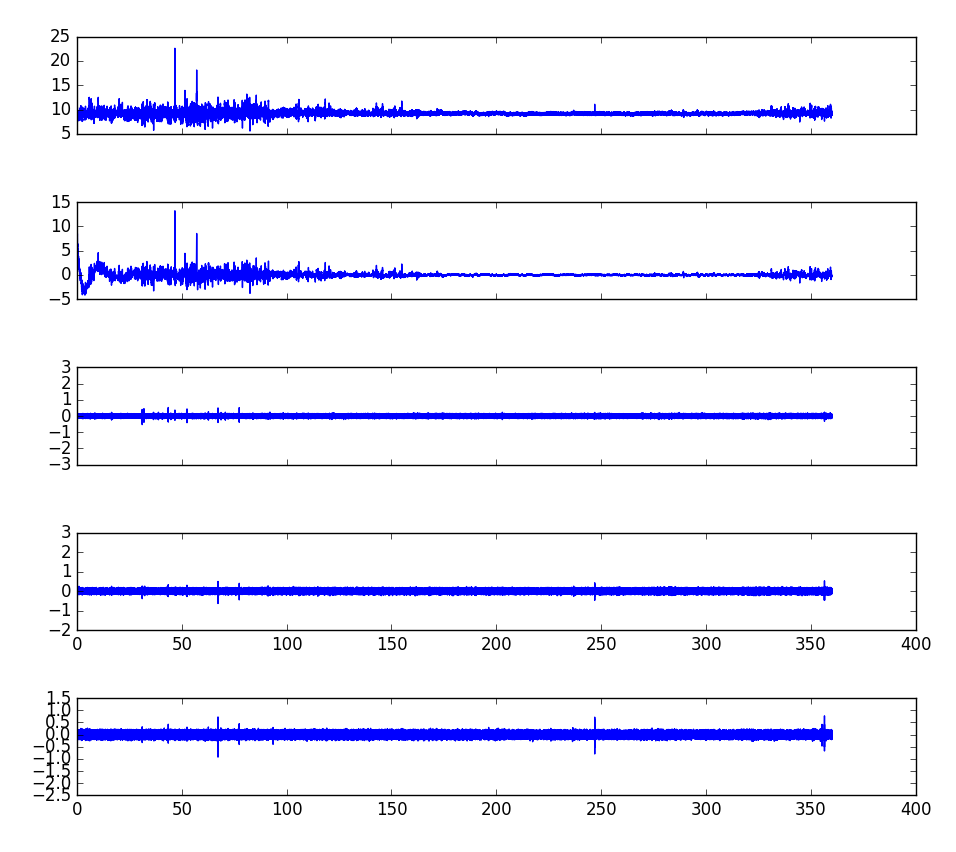
Task: Click the y-axis label 1.5 in bottom plot
Action: click(x=56, y=698)
